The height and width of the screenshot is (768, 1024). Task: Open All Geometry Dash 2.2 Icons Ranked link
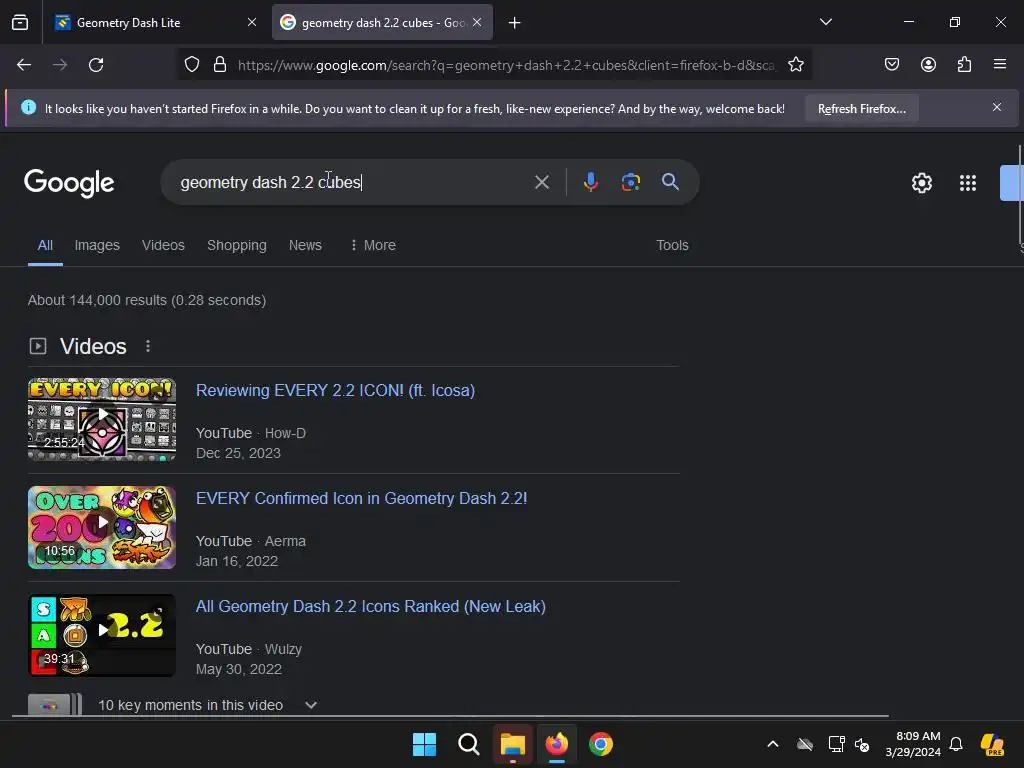[x=370, y=607]
